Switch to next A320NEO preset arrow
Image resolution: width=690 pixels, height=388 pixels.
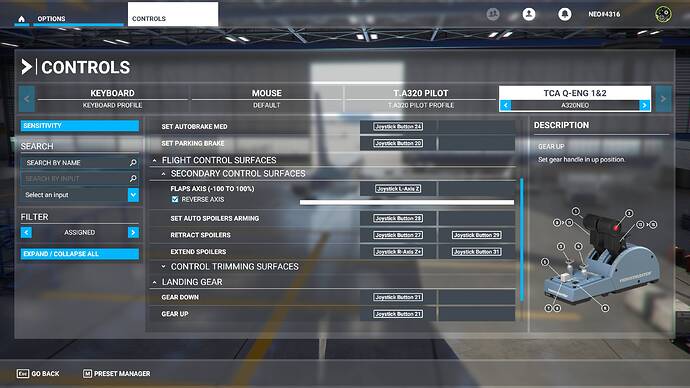(644, 105)
